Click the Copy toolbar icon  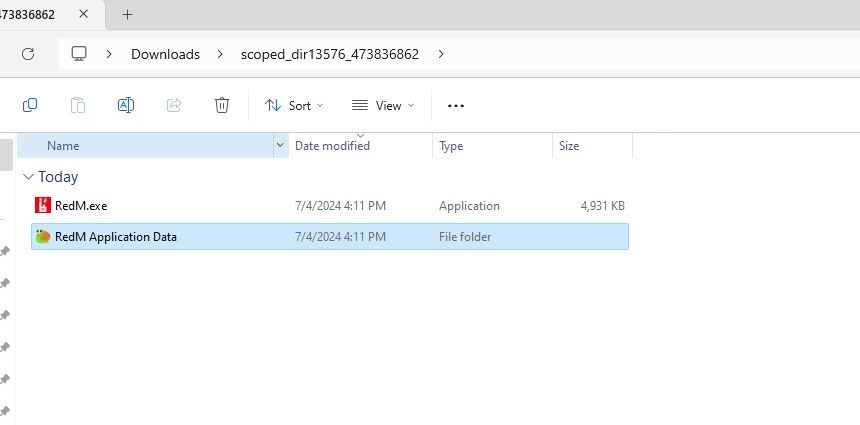30,105
